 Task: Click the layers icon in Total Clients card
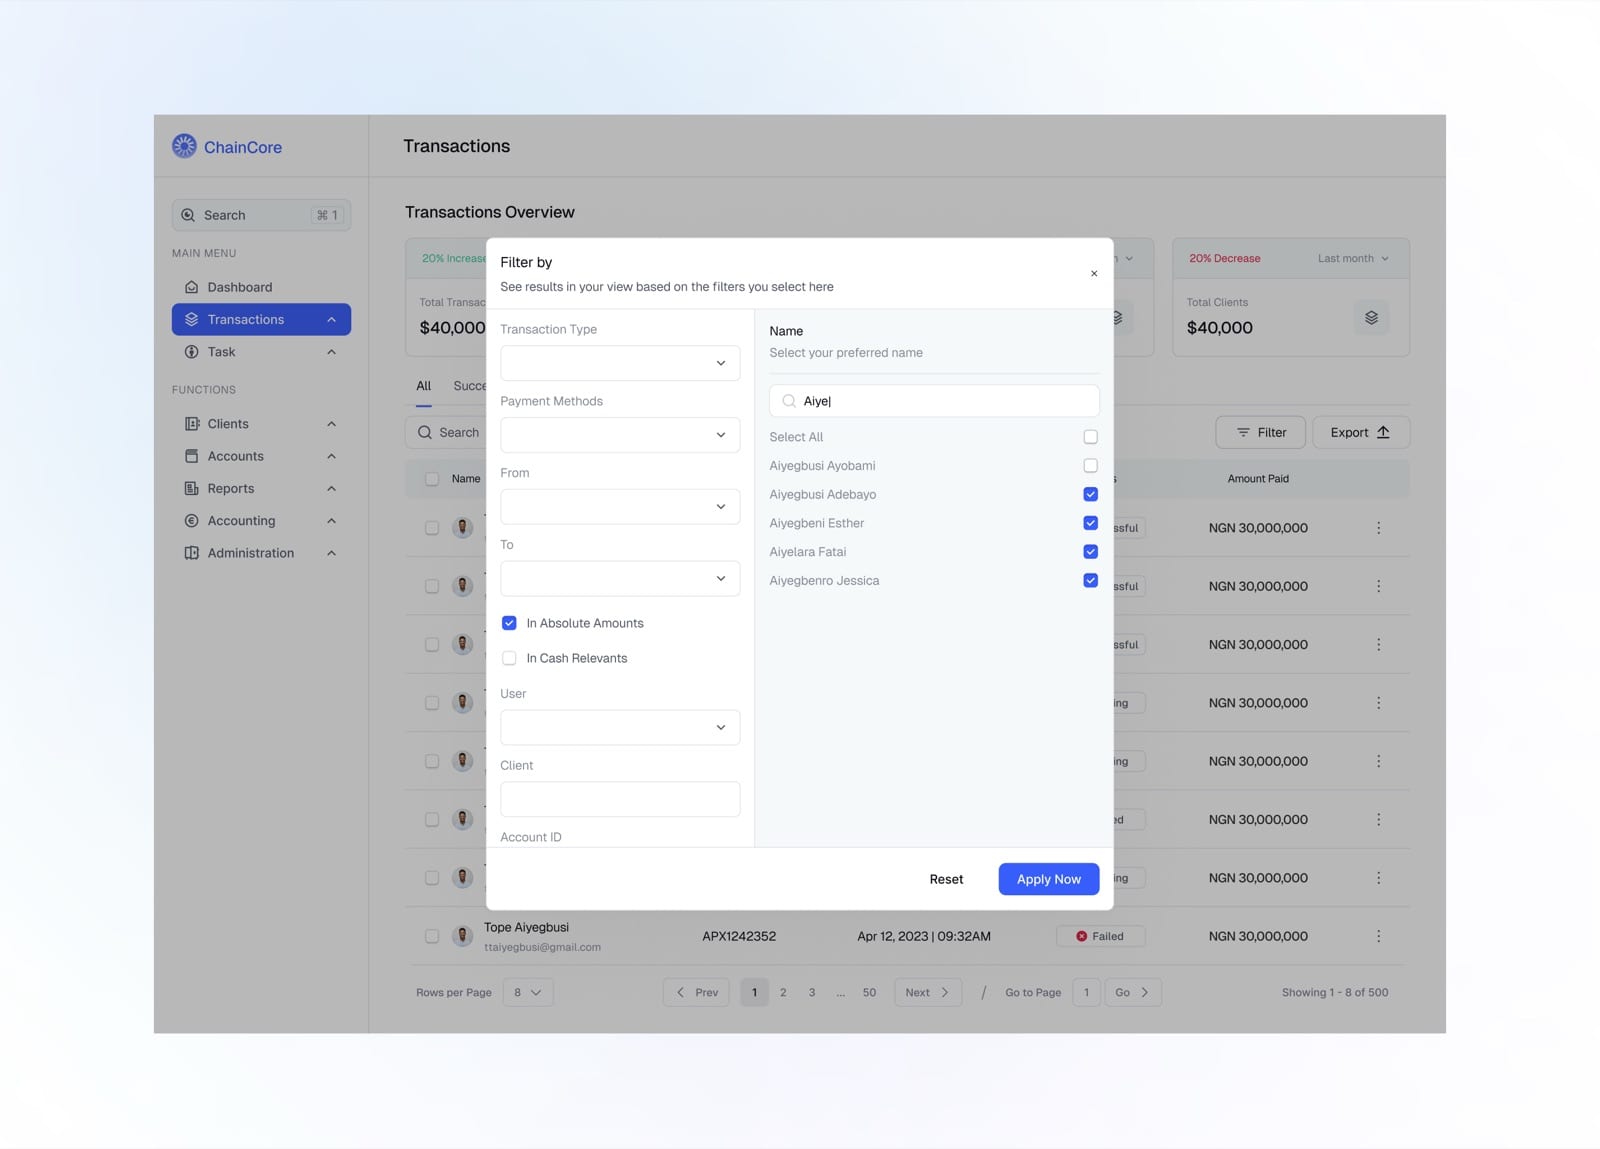[x=1371, y=318]
